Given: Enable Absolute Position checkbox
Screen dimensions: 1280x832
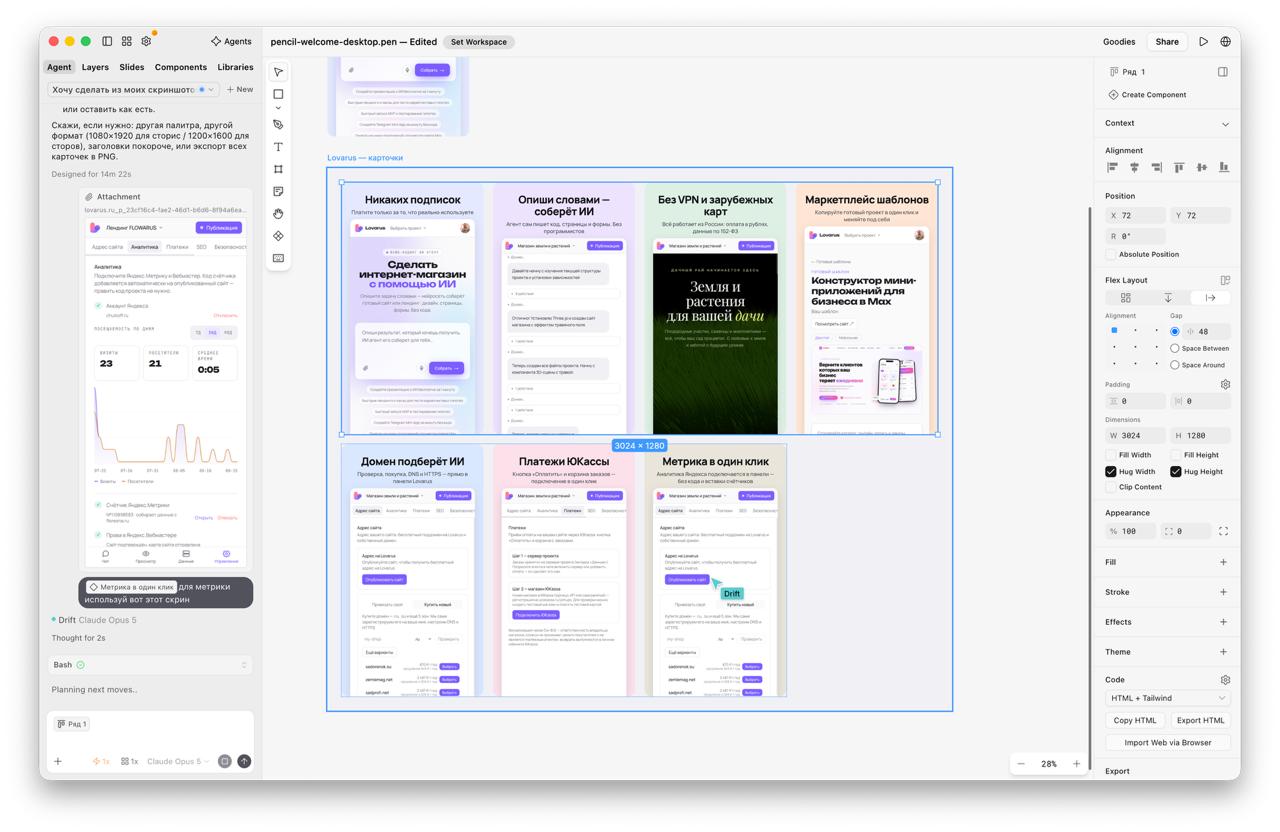Looking at the screenshot, I should pos(1111,254).
